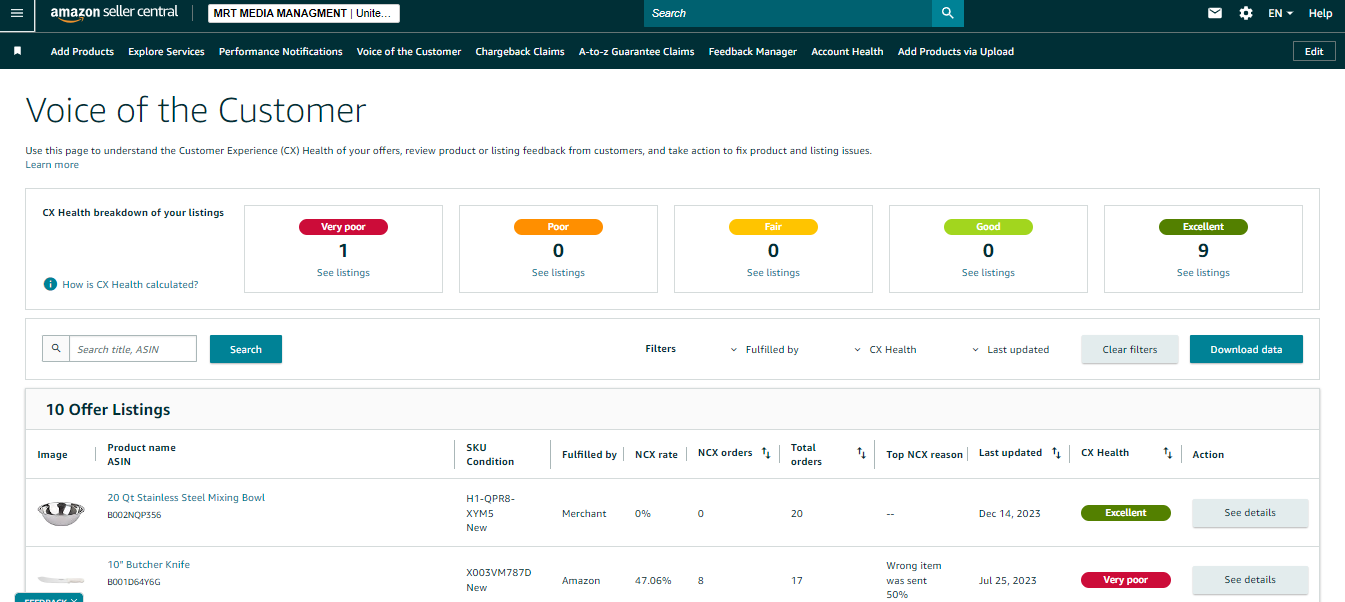See listings under Very poor
The width and height of the screenshot is (1345, 602).
tap(343, 272)
